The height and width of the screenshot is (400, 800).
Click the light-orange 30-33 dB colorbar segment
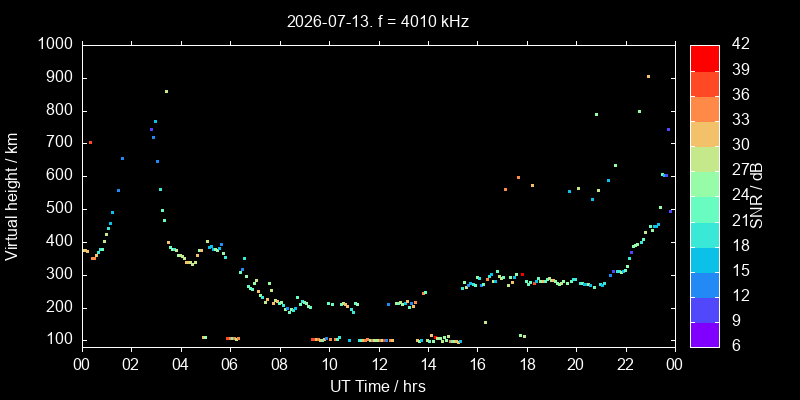(705, 133)
